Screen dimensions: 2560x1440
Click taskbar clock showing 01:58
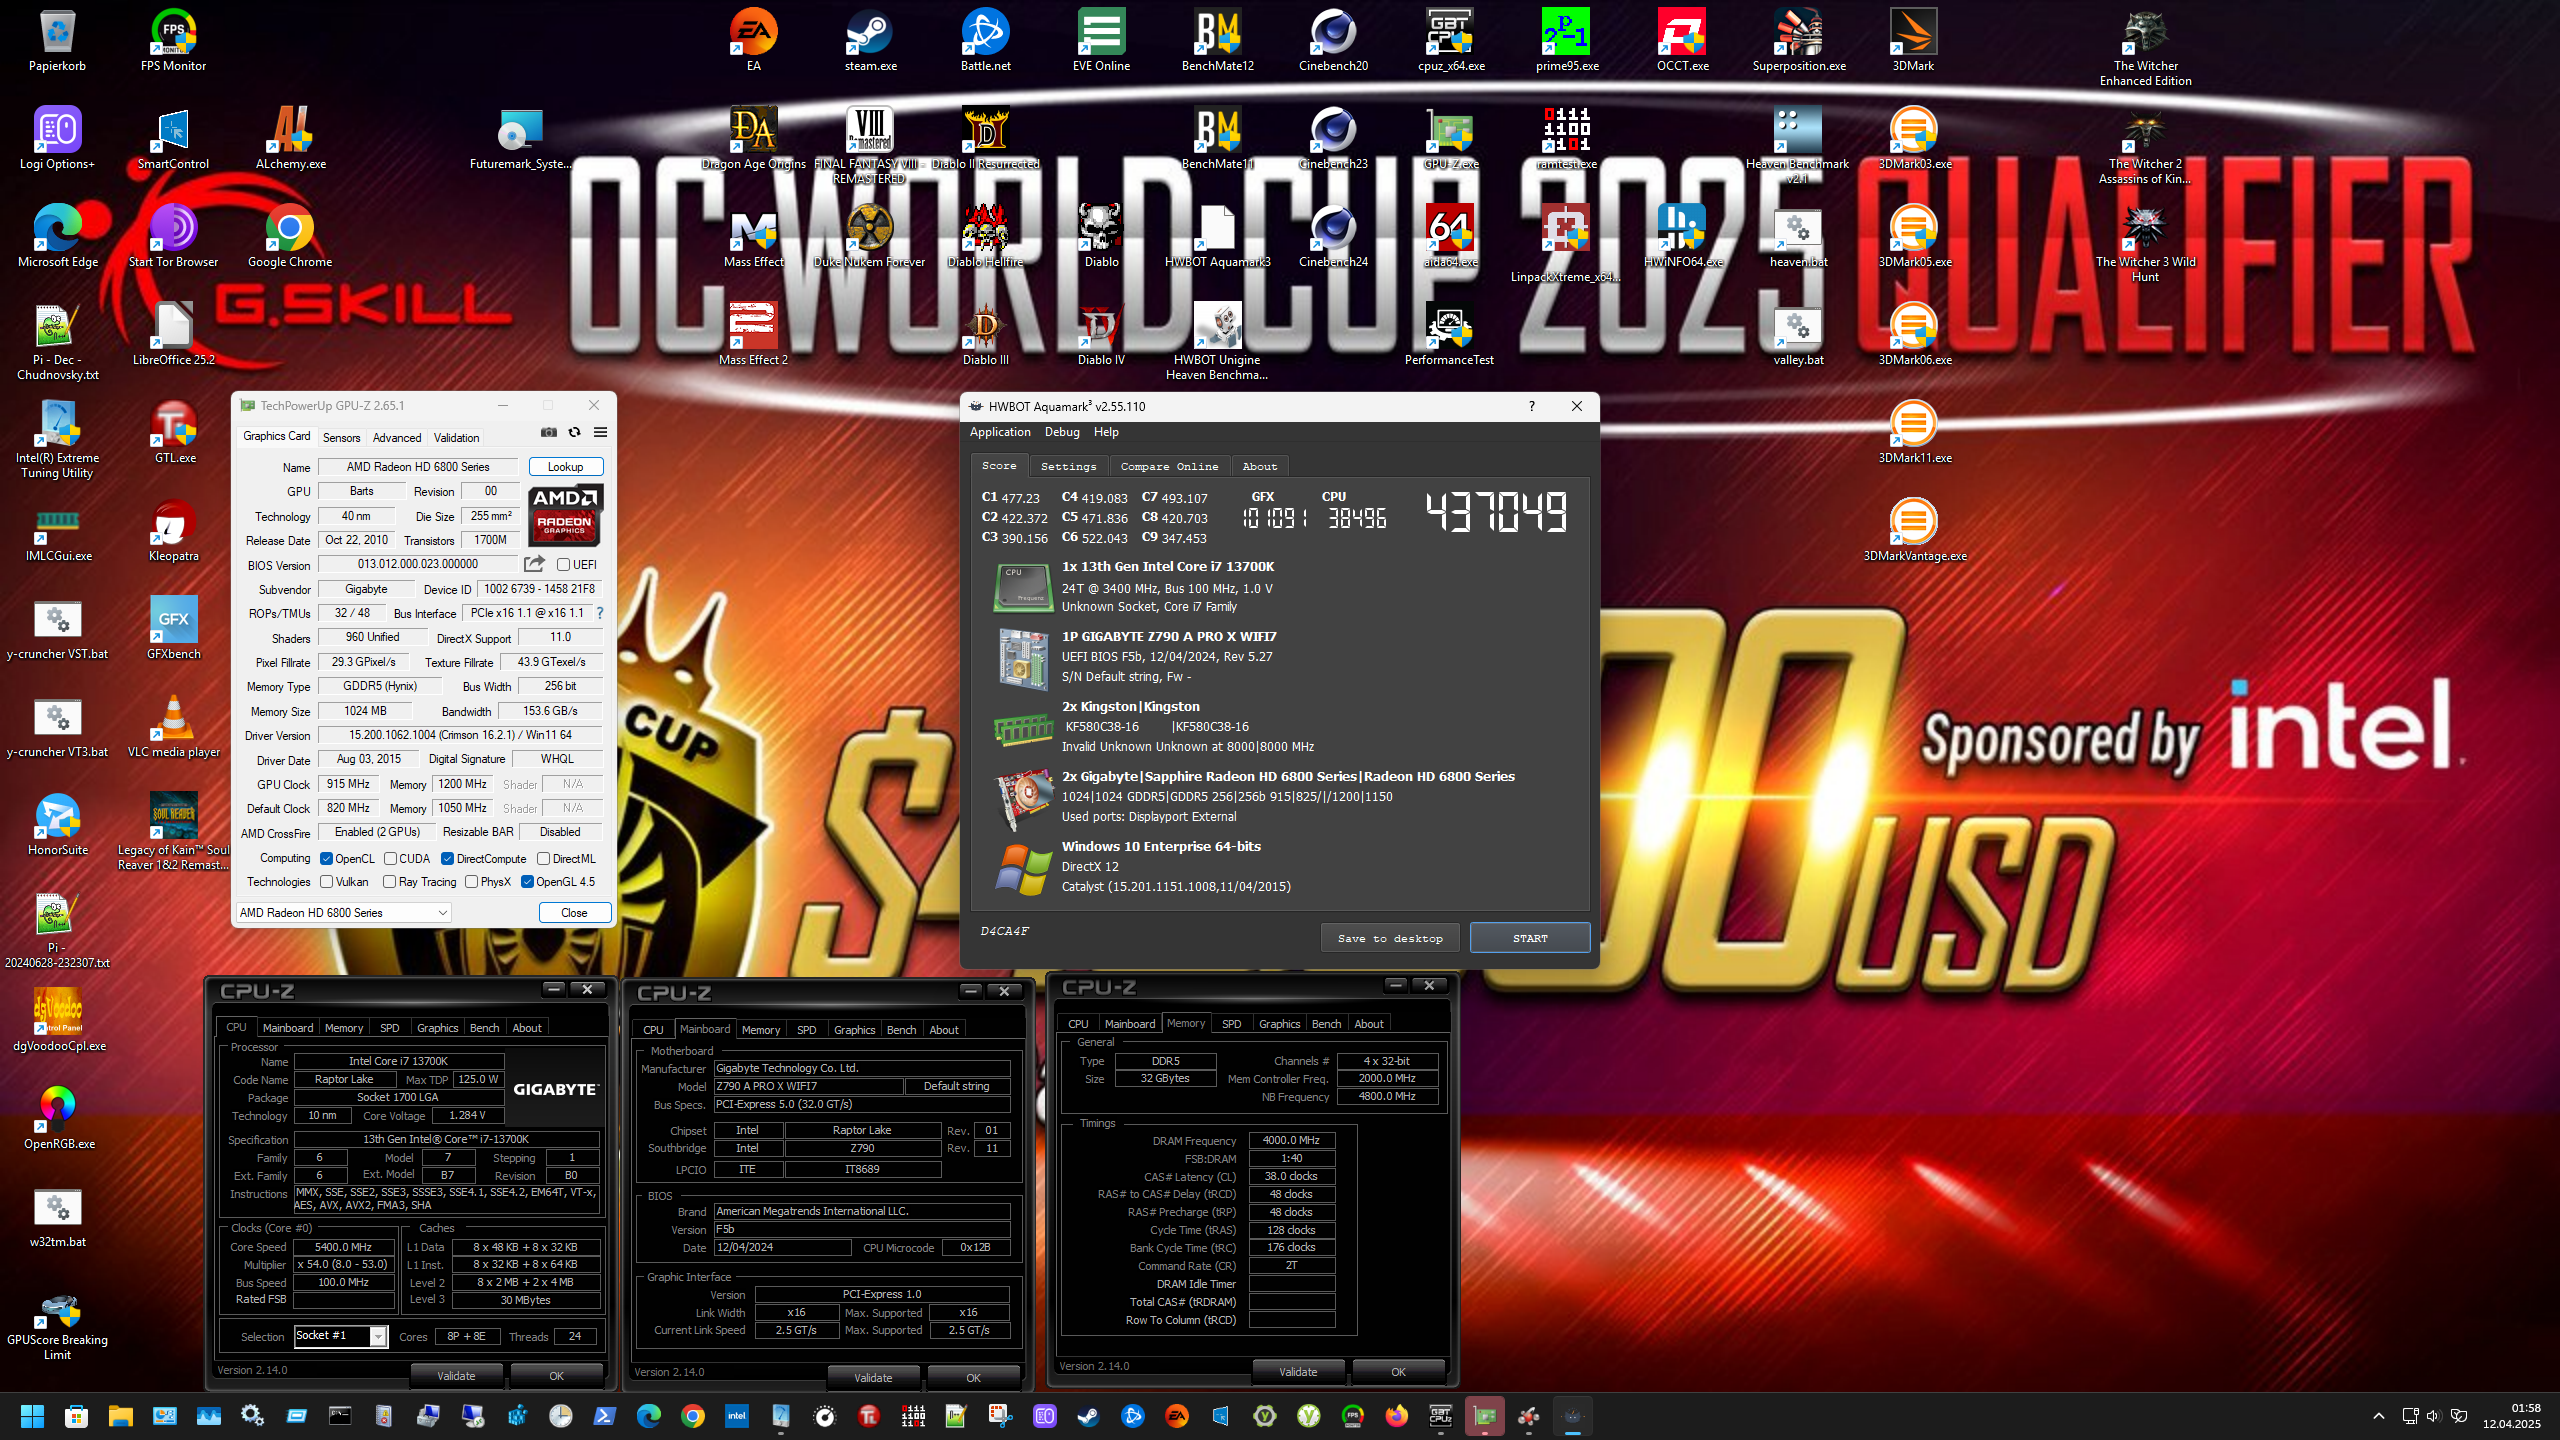[2511, 1416]
